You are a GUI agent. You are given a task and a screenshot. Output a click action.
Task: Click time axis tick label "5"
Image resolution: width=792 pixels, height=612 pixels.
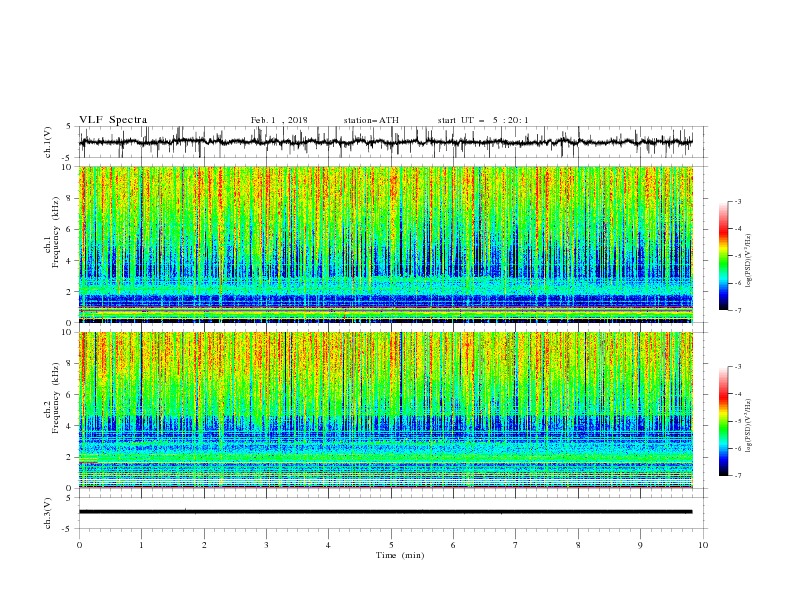(x=391, y=545)
